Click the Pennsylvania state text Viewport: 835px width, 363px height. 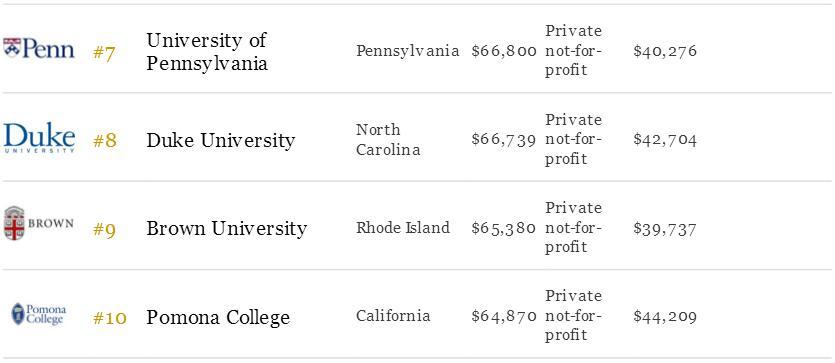click(x=407, y=51)
